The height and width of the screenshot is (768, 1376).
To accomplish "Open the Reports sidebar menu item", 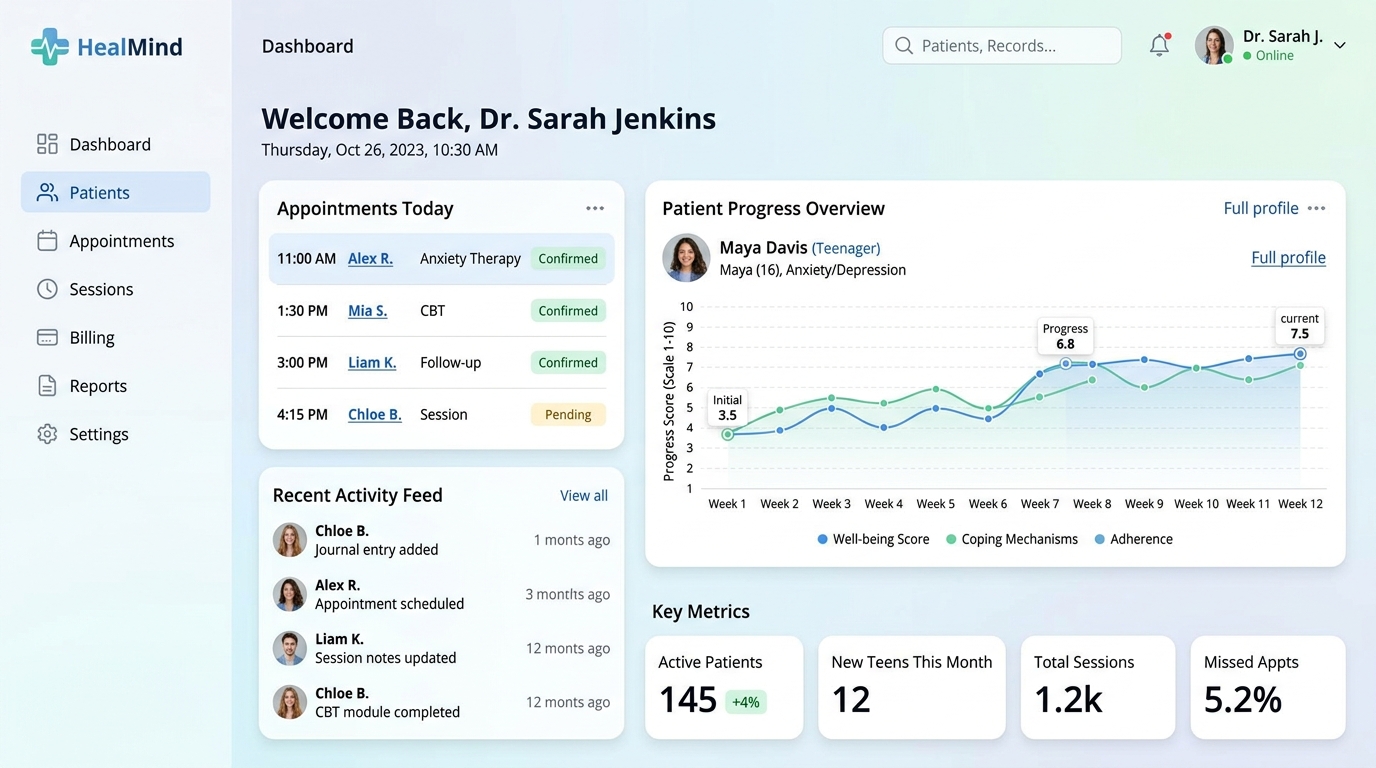I will (x=116, y=385).
